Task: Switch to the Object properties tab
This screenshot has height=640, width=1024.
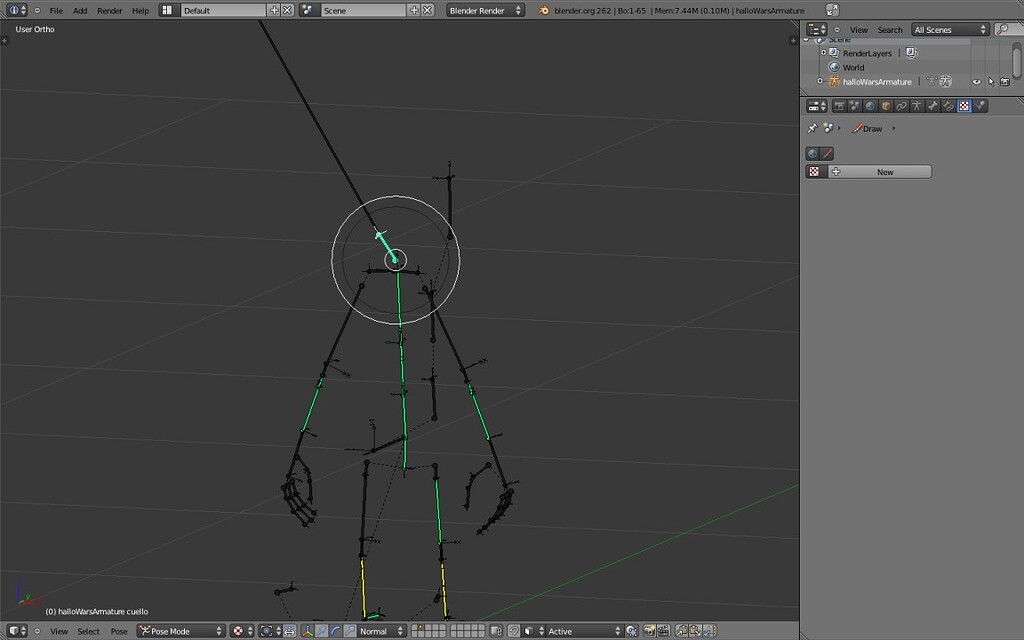Action: click(x=886, y=106)
